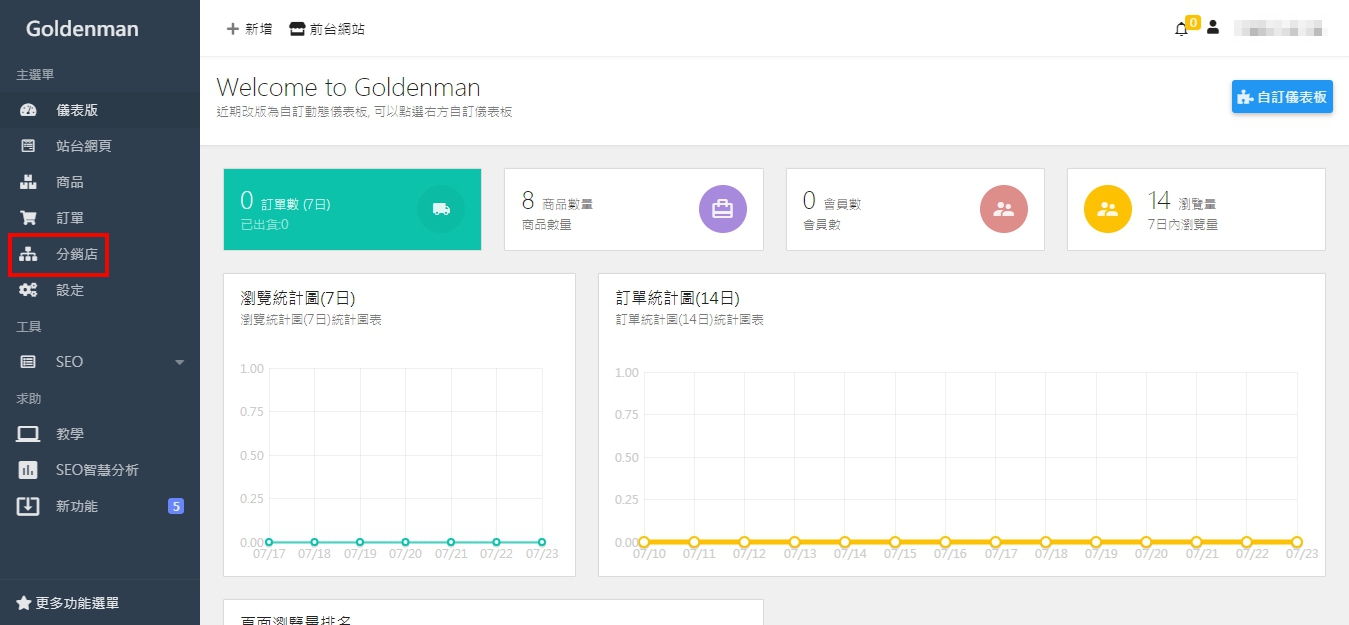Open SEO智慧分析 in sidebar

pos(100,470)
